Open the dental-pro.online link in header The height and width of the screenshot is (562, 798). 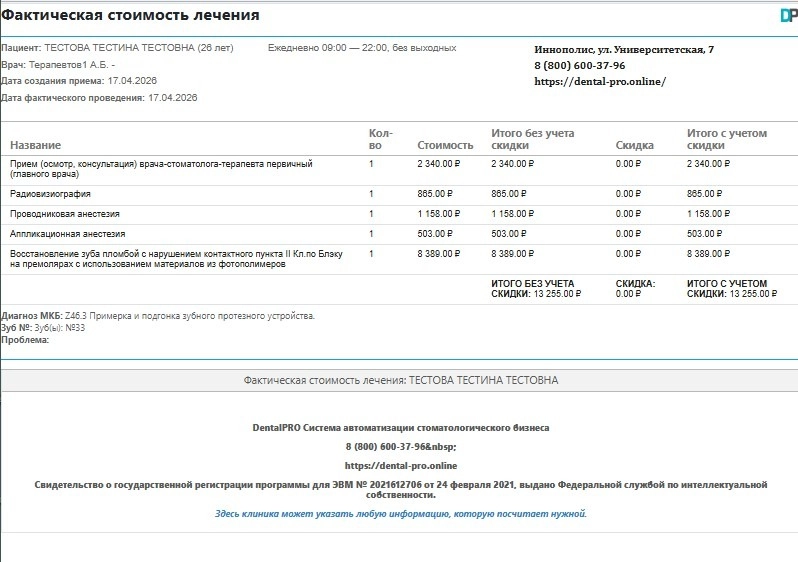[x=599, y=82]
